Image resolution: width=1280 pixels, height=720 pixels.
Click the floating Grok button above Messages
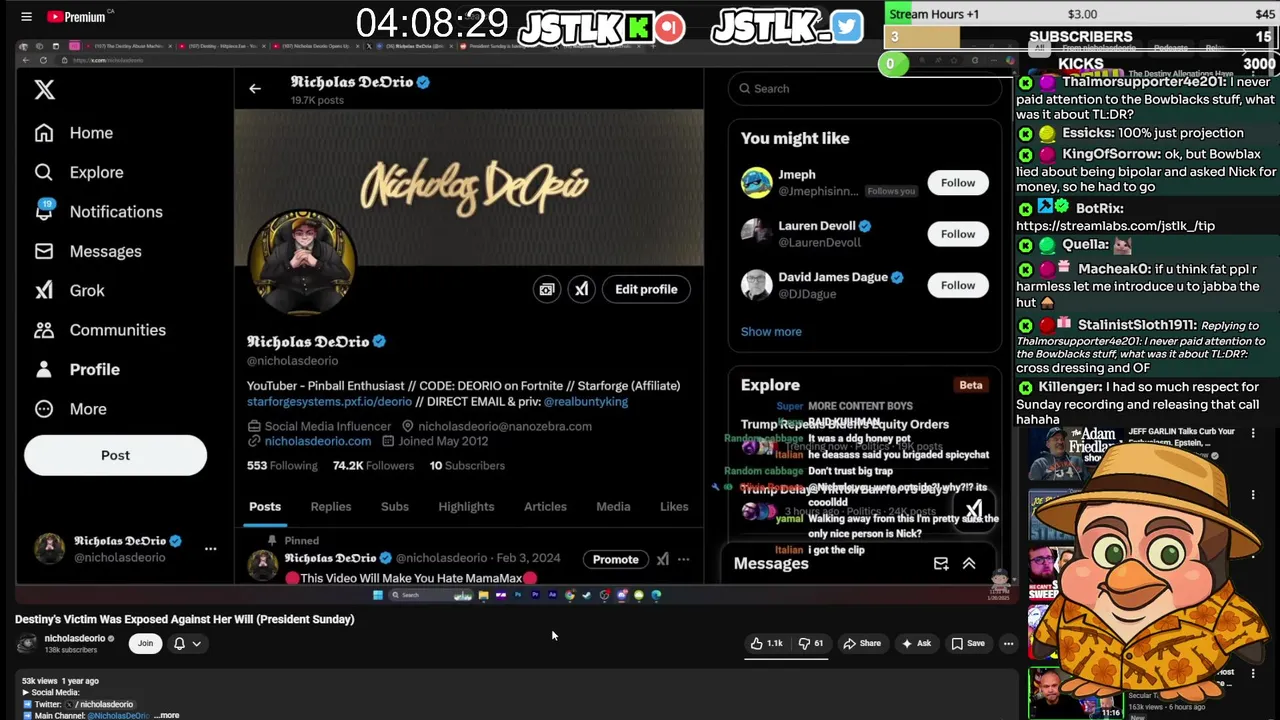click(974, 512)
